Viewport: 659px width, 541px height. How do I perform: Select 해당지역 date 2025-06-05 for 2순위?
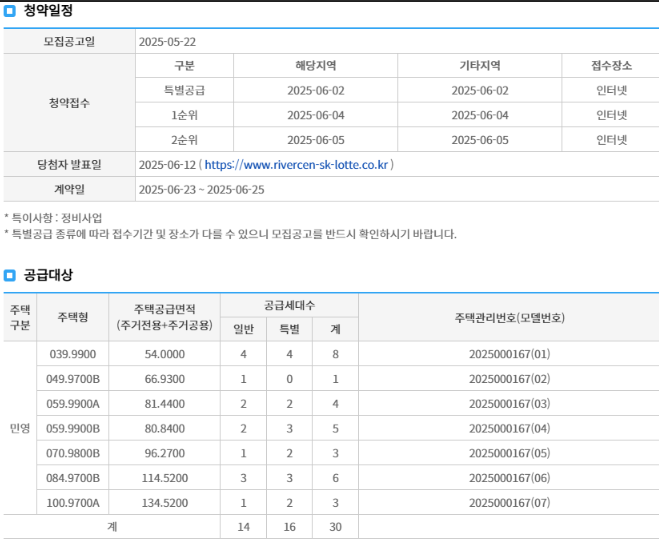coord(316,140)
